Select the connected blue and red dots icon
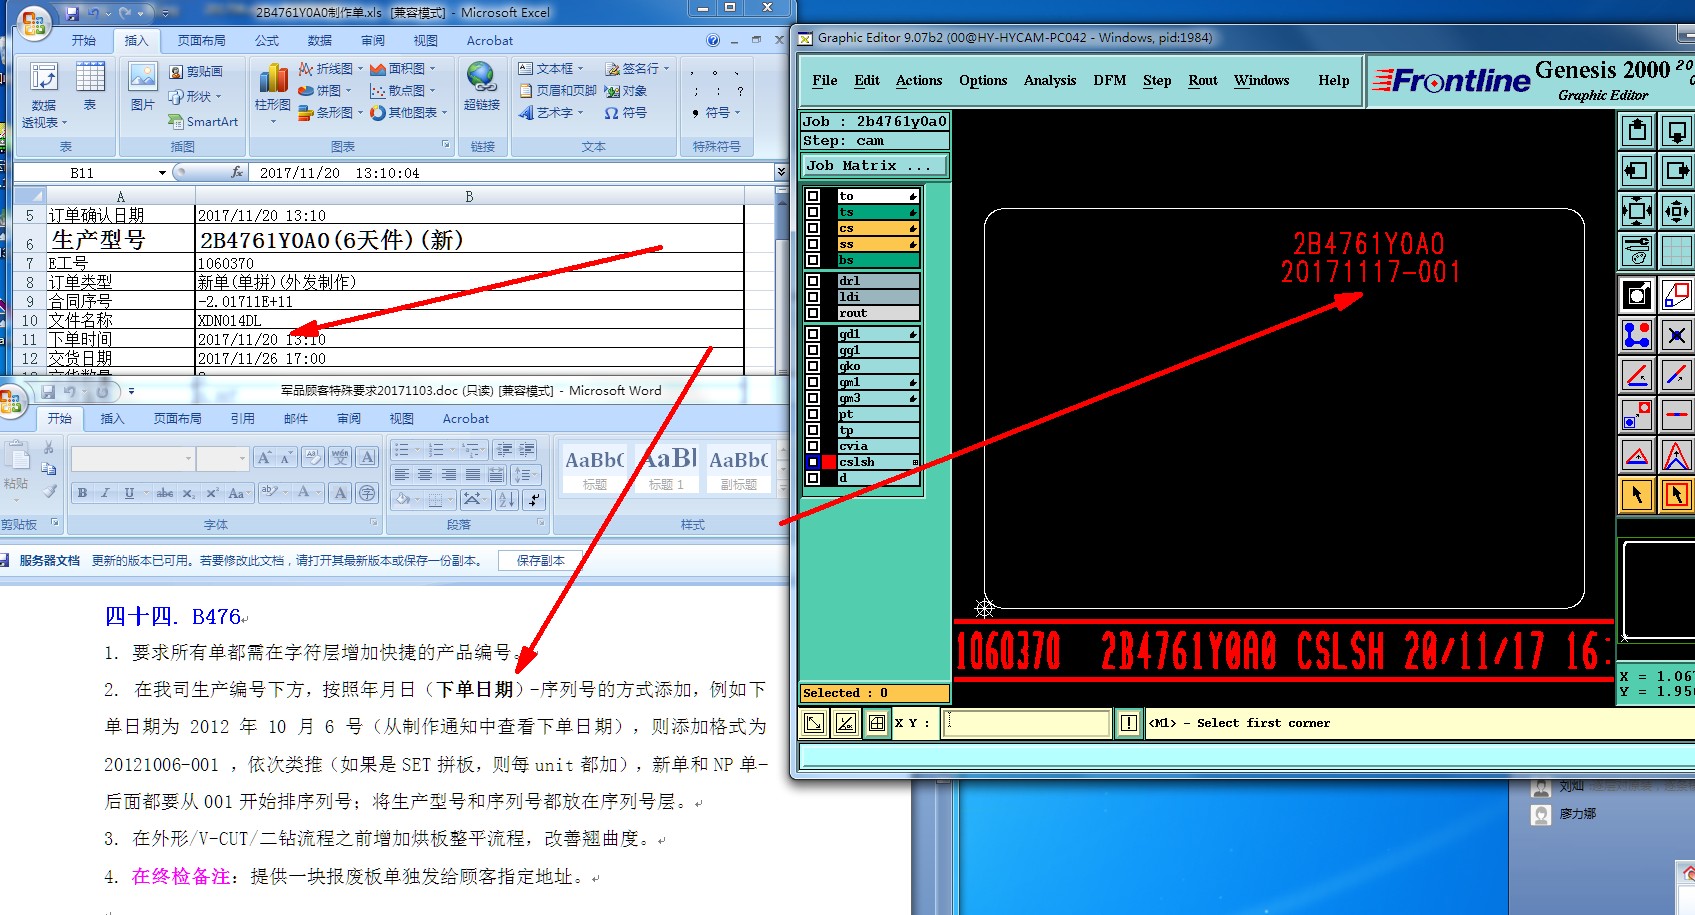The image size is (1695, 915). pos(1637,335)
